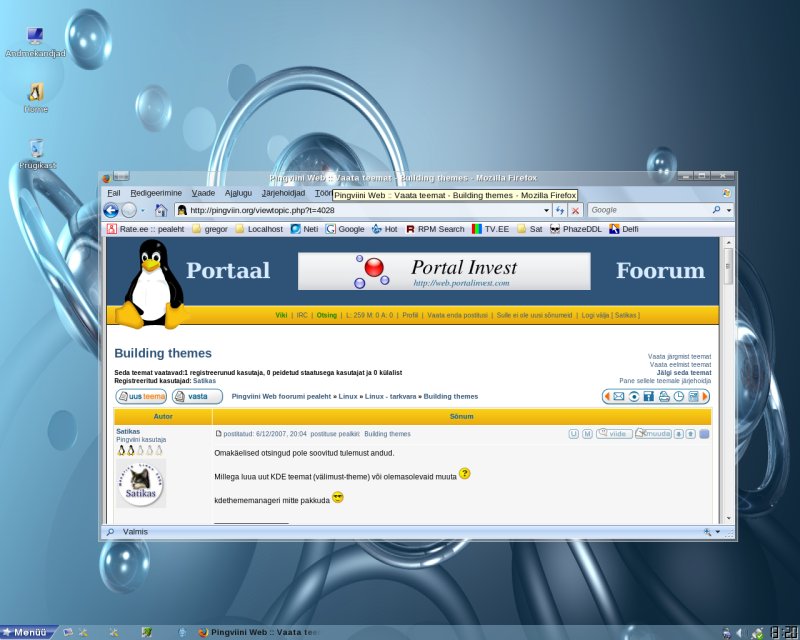Image resolution: width=800 pixels, height=640 pixels.
Task: Click the home icon in Firefox toolbar
Action: (x=161, y=210)
